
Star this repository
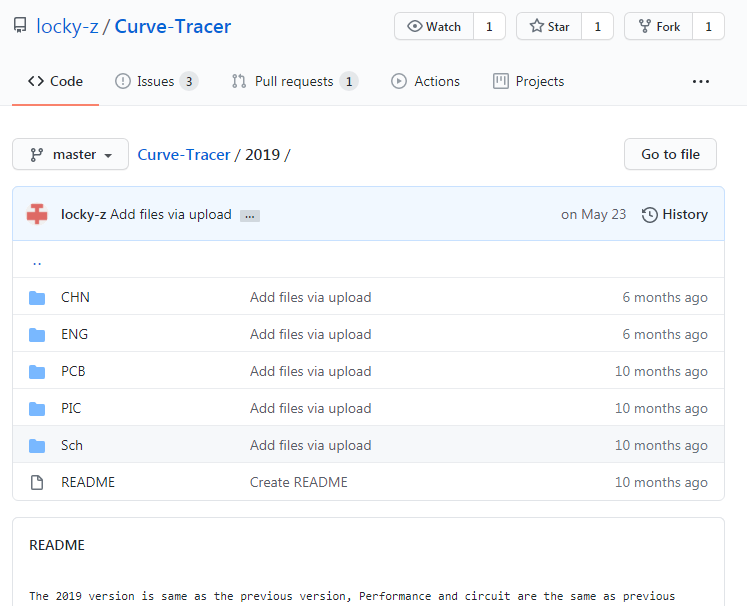coord(549,26)
